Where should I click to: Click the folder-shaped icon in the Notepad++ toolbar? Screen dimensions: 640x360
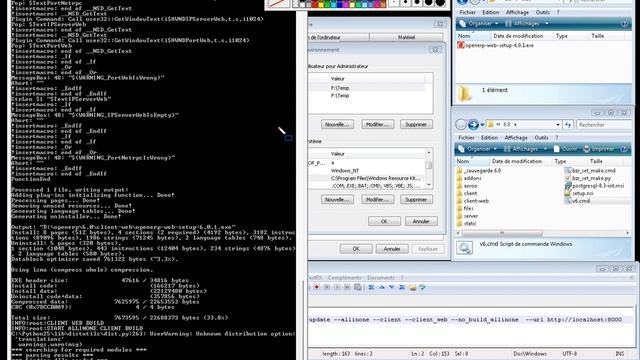pyautogui.click(x=413, y=287)
